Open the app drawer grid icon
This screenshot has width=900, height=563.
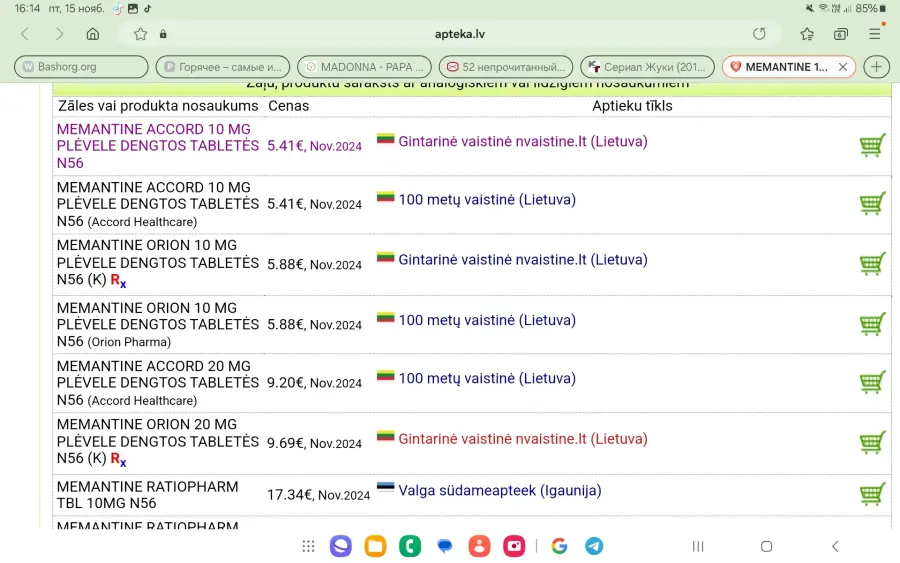coord(308,546)
